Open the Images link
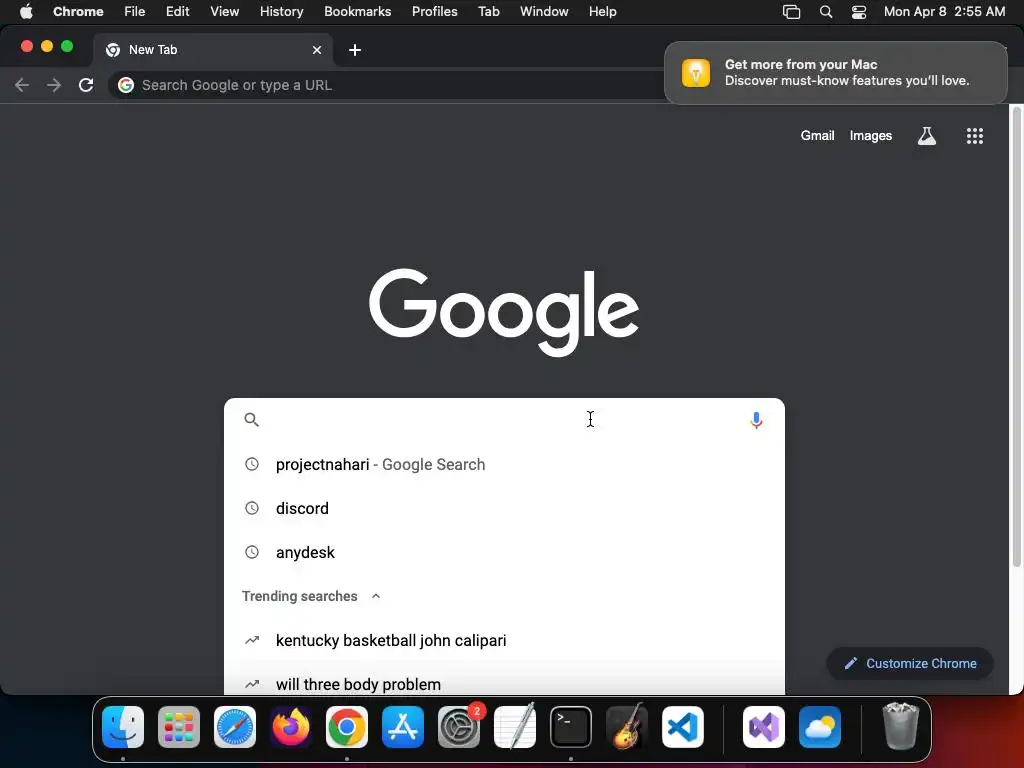Screen dimensions: 1024x768 (x=871, y=136)
